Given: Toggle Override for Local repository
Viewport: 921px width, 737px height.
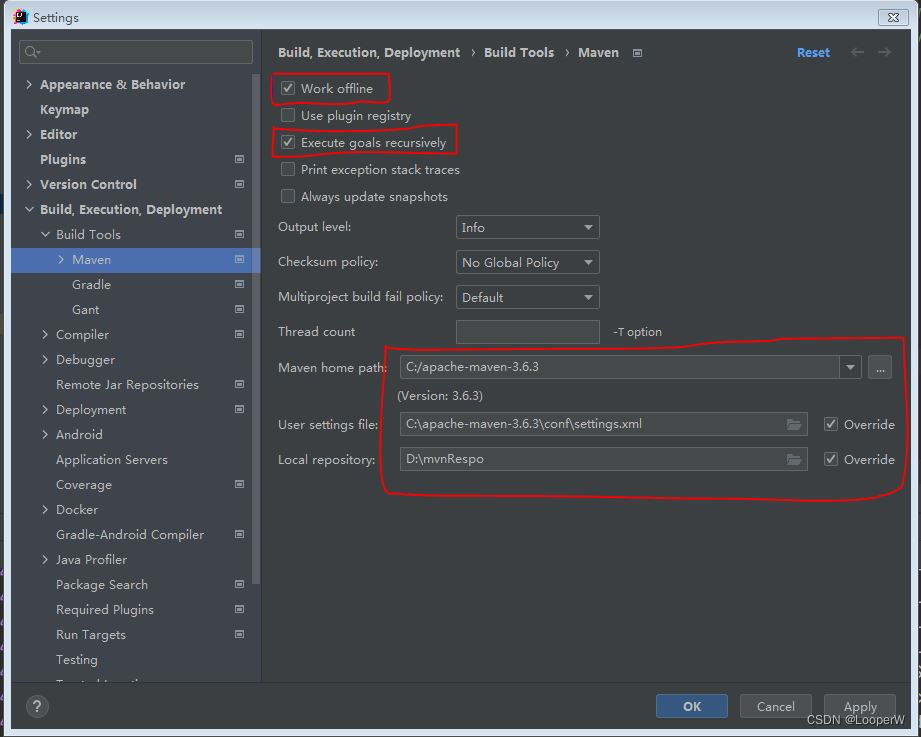Looking at the screenshot, I should 831,459.
